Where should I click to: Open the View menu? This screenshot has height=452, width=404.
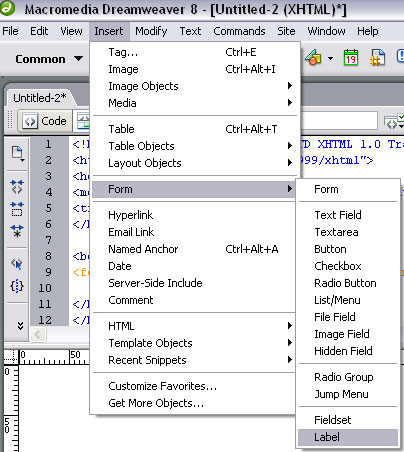[x=71, y=31]
